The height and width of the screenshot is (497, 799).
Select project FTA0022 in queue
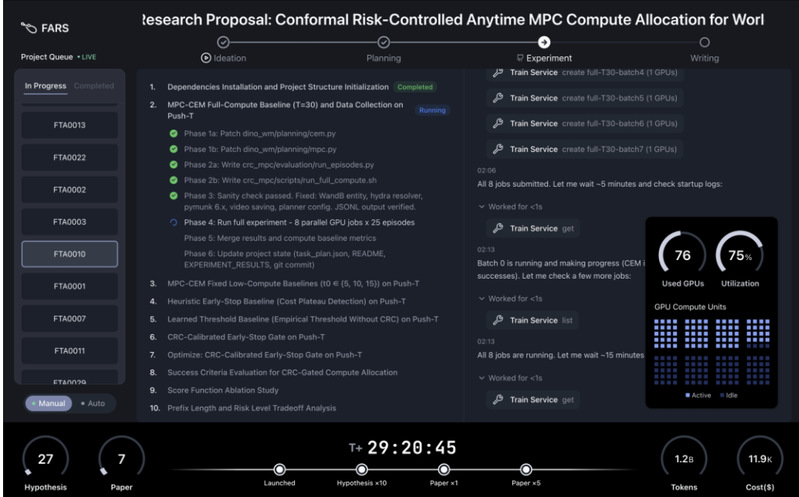69,157
